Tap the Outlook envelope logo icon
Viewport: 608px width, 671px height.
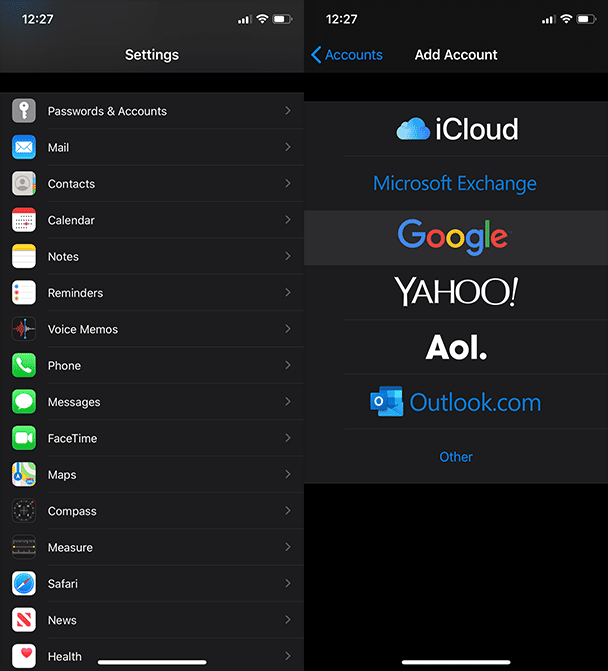click(x=386, y=402)
